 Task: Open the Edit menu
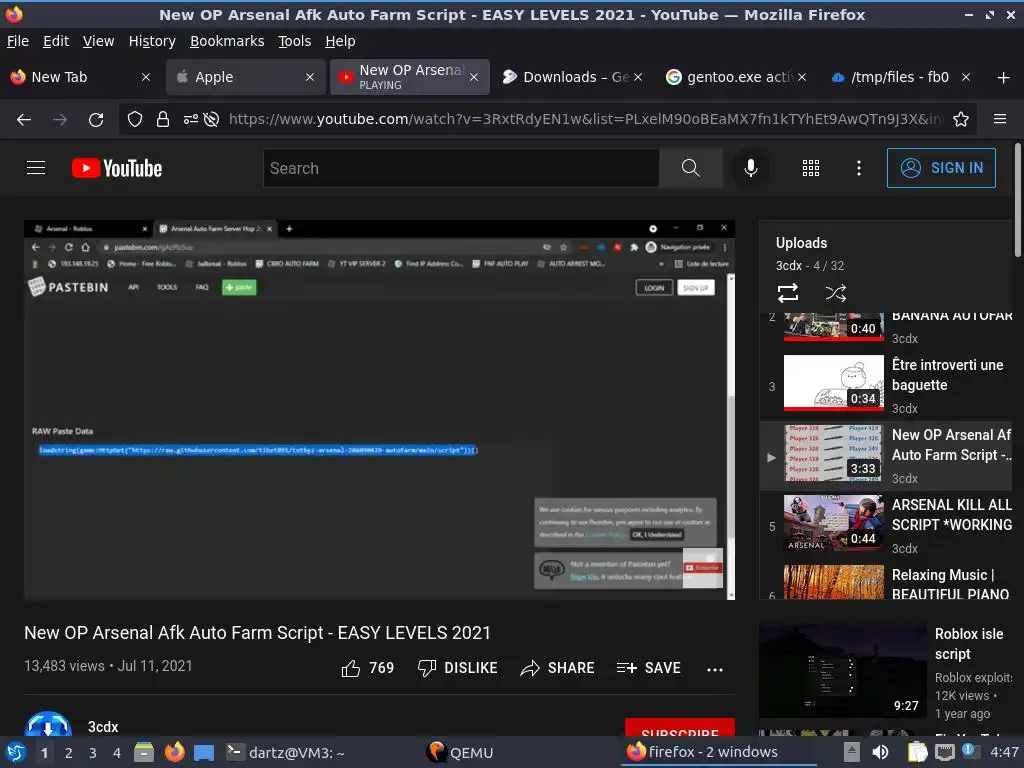[x=56, y=41]
